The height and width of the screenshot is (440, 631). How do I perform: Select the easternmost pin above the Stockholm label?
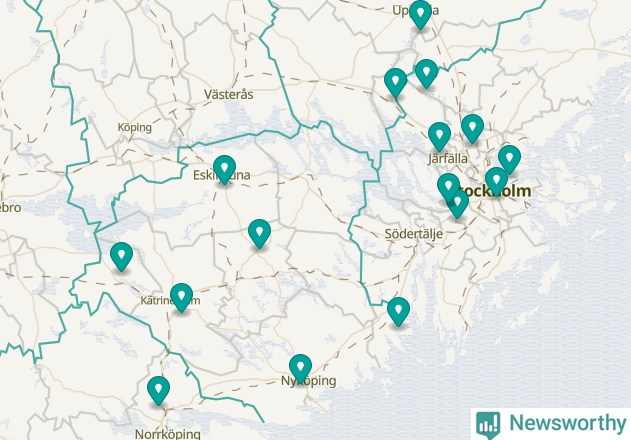pos(509,160)
